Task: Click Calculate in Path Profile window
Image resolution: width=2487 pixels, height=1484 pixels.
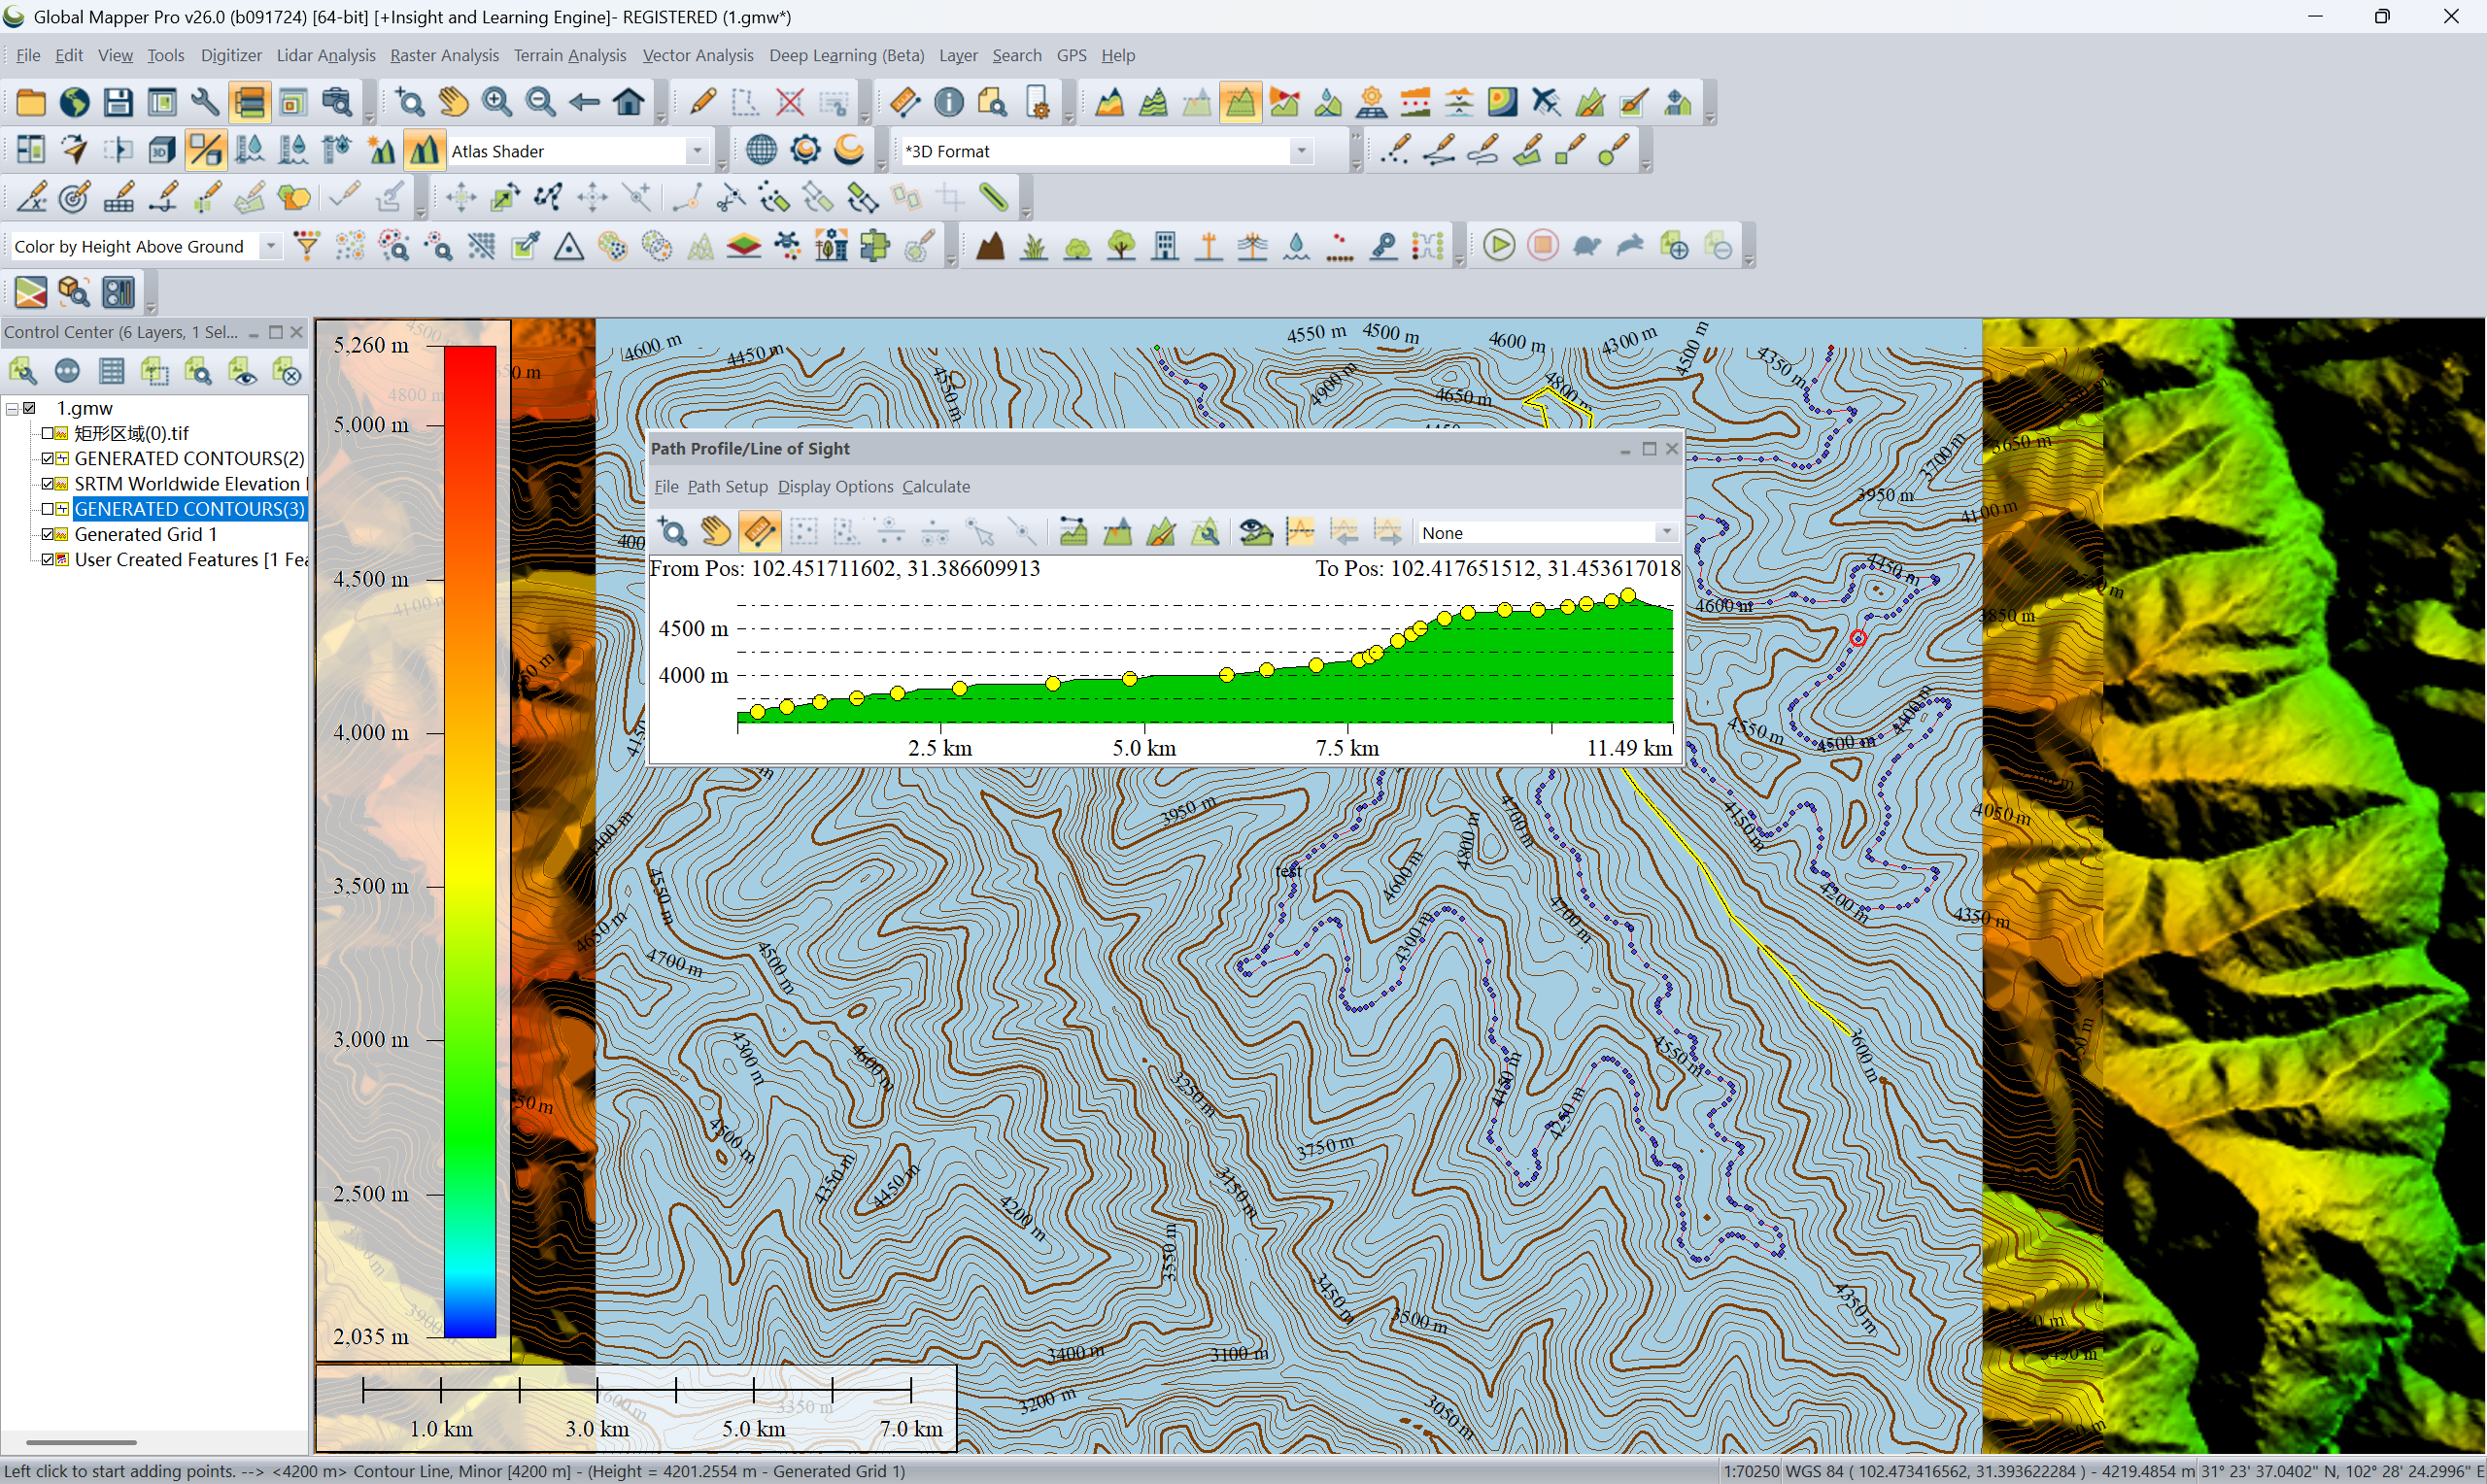Action: (935, 486)
